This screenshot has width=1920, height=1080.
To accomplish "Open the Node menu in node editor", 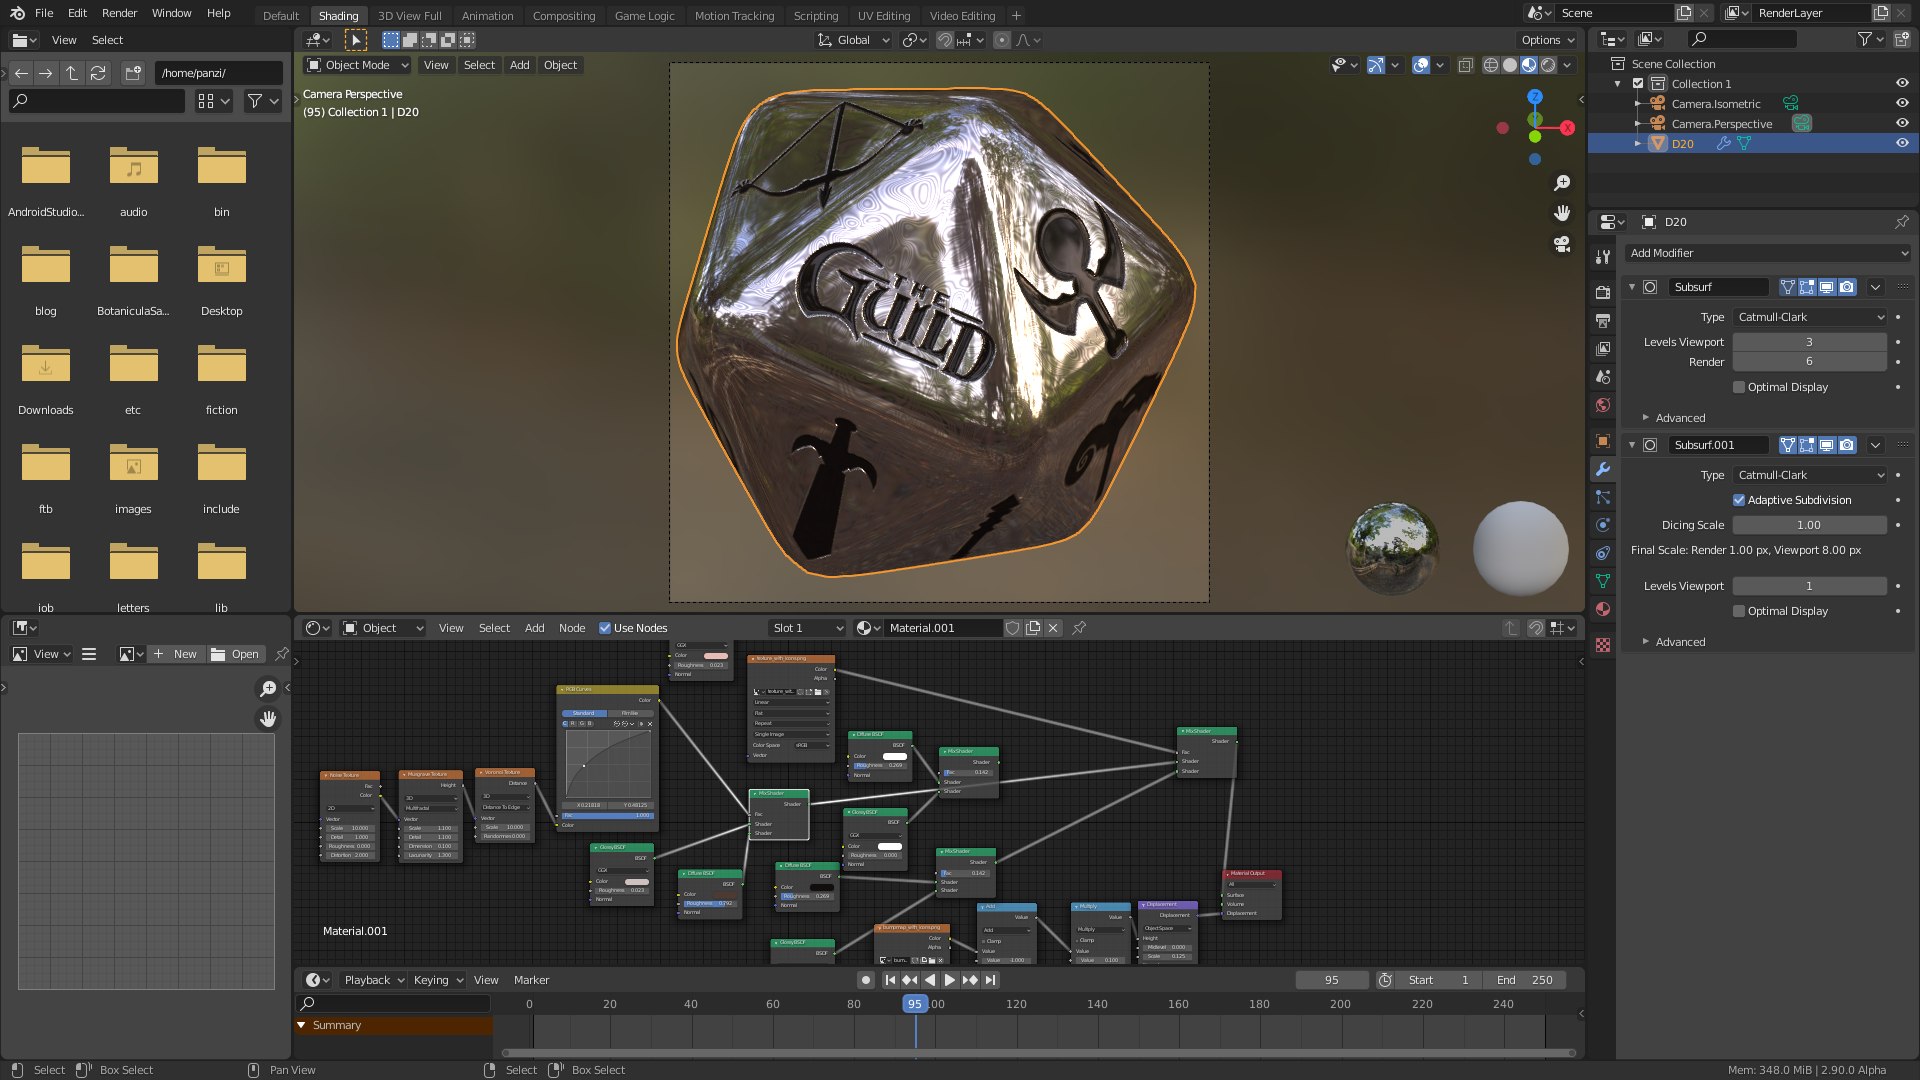I will [x=572, y=628].
